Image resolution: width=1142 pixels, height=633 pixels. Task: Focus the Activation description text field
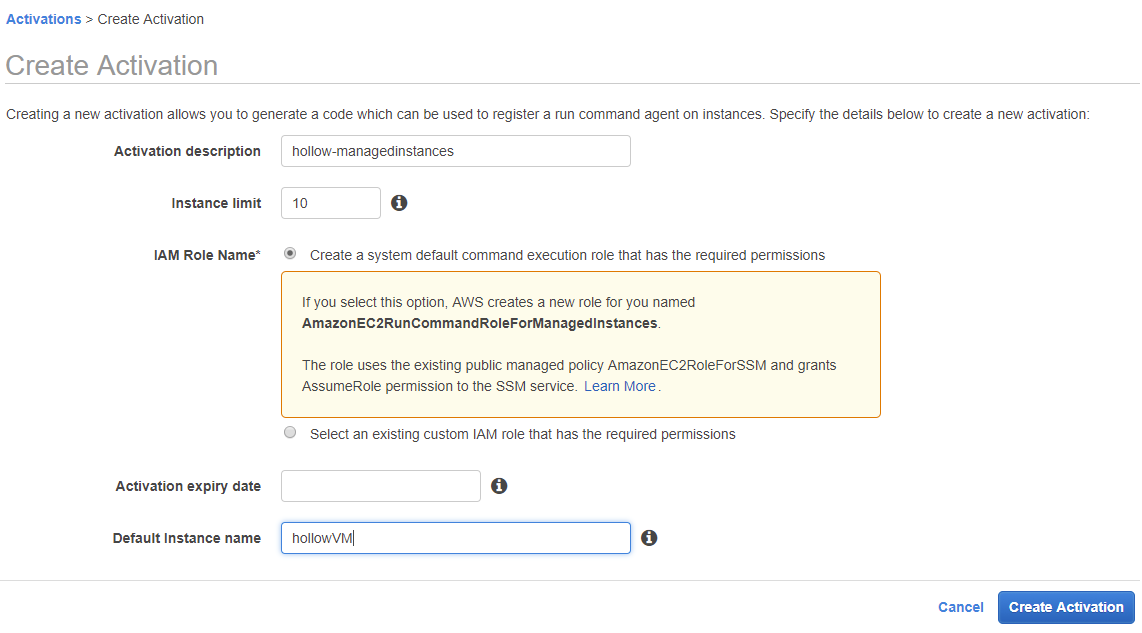(x=455, y=151)
